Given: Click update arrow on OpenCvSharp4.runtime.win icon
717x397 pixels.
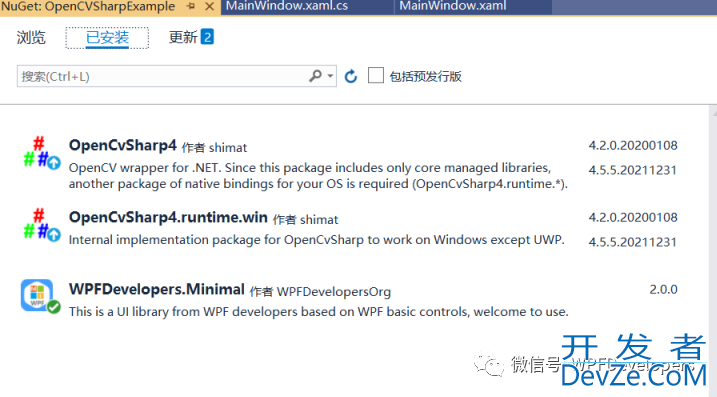Looking at the screenshot, I should click(54, 235).
